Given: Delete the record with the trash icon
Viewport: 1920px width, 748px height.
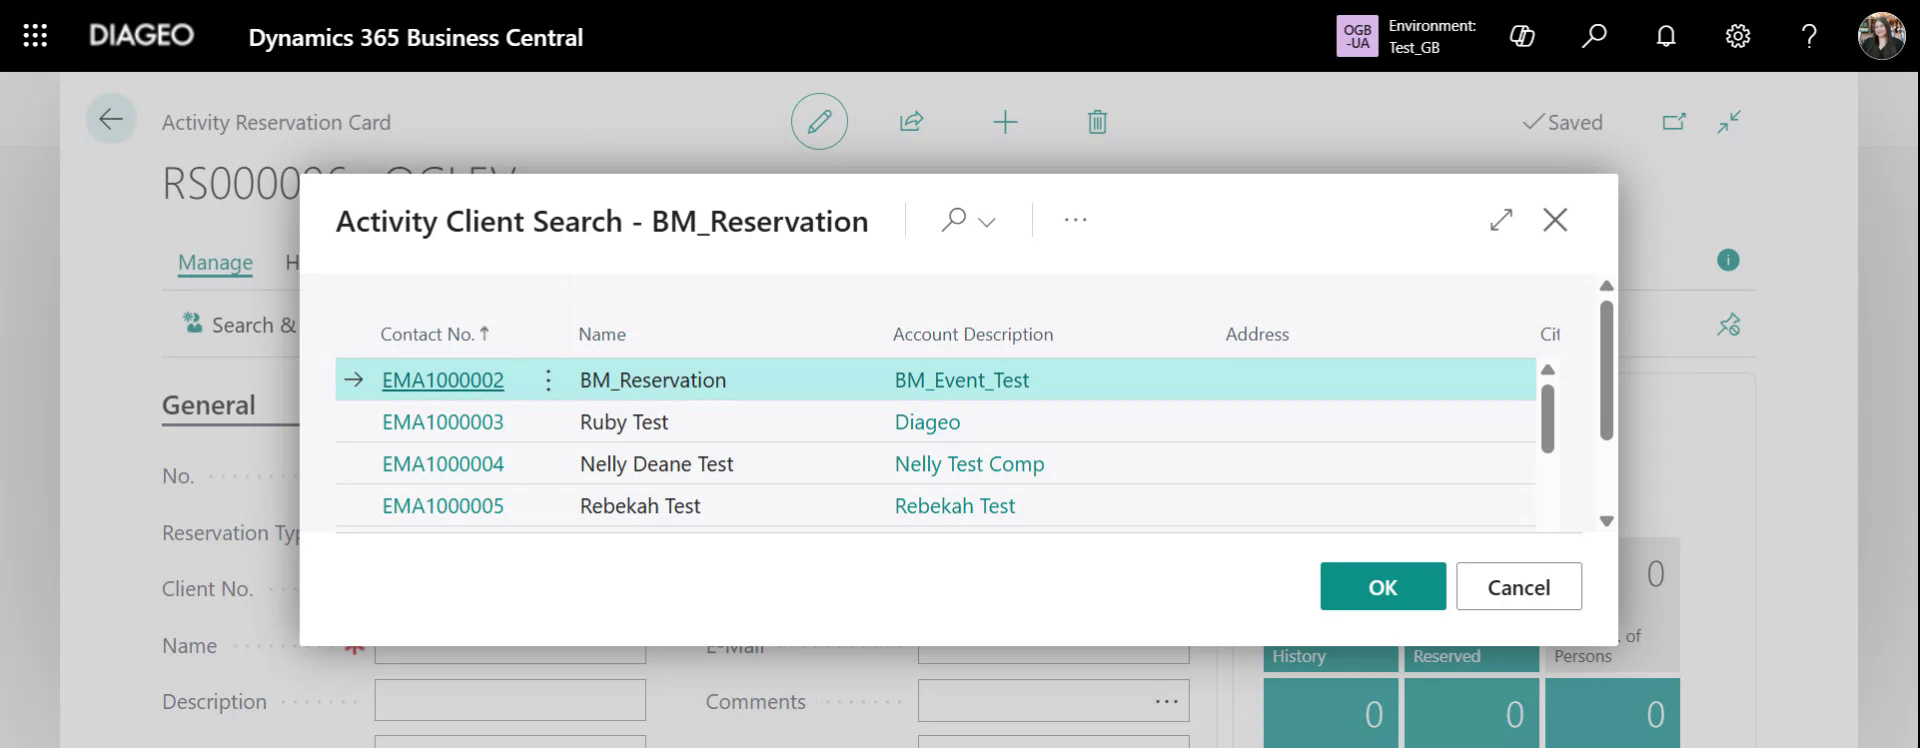Looking at the screenshot, I should (1097, 122).
